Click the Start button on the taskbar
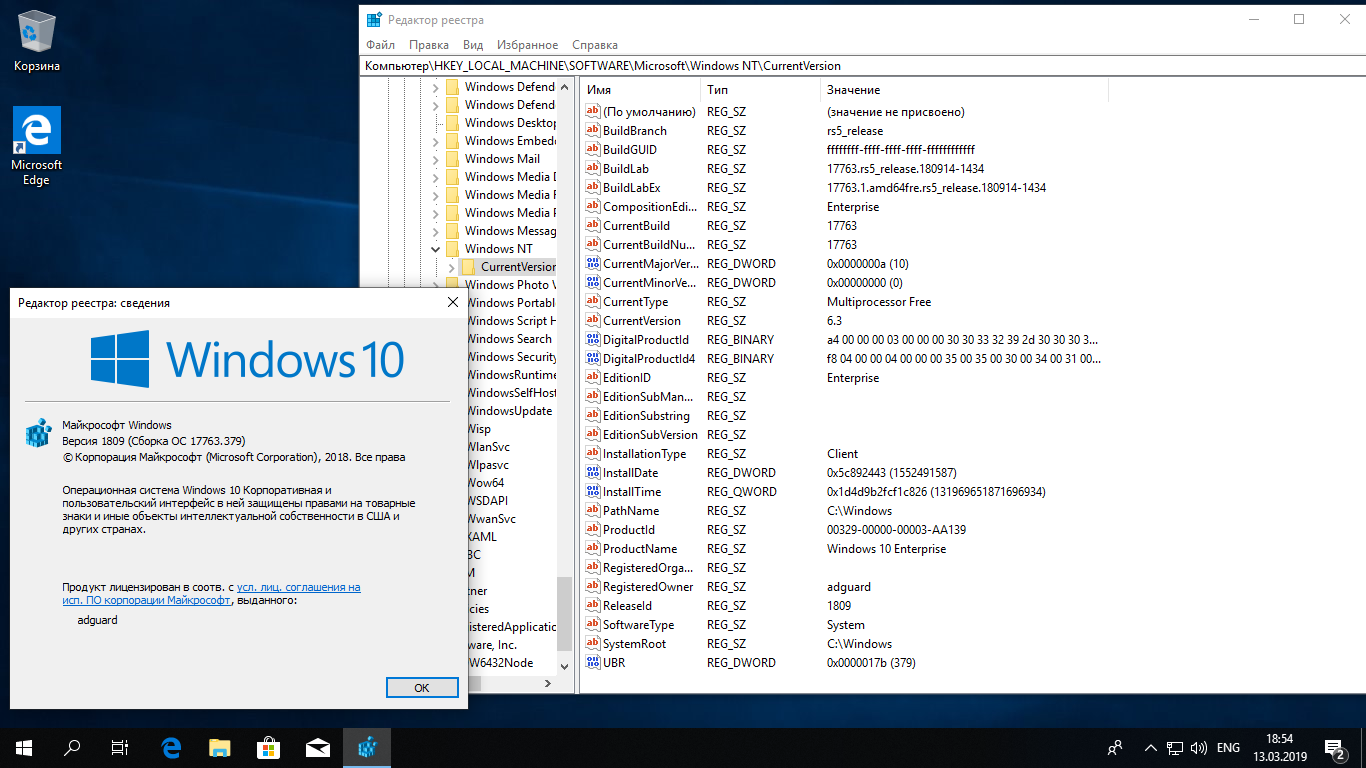The image size is (1366, 768). [x=24, y=747]
